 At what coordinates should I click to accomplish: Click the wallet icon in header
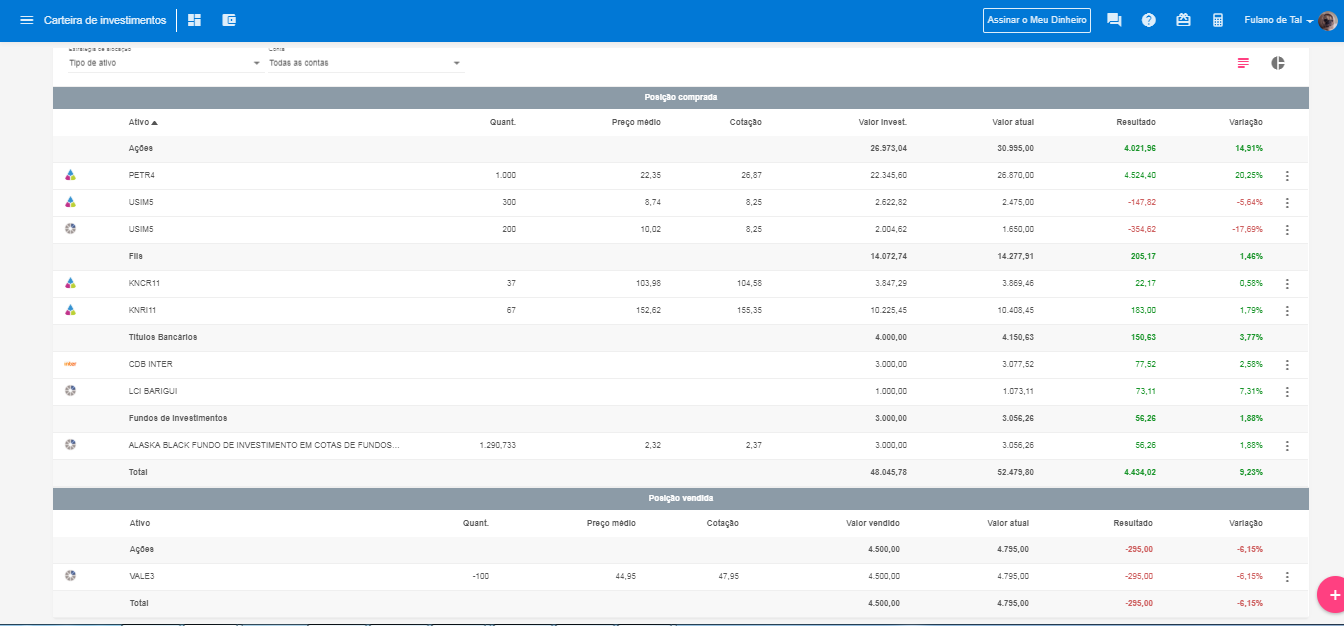coord(229,20)
